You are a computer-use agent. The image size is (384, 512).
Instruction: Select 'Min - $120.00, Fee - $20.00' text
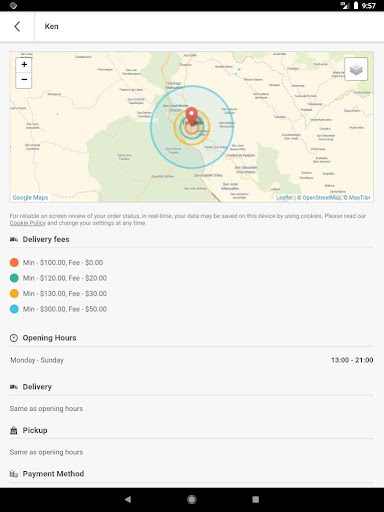pos(65,278)
